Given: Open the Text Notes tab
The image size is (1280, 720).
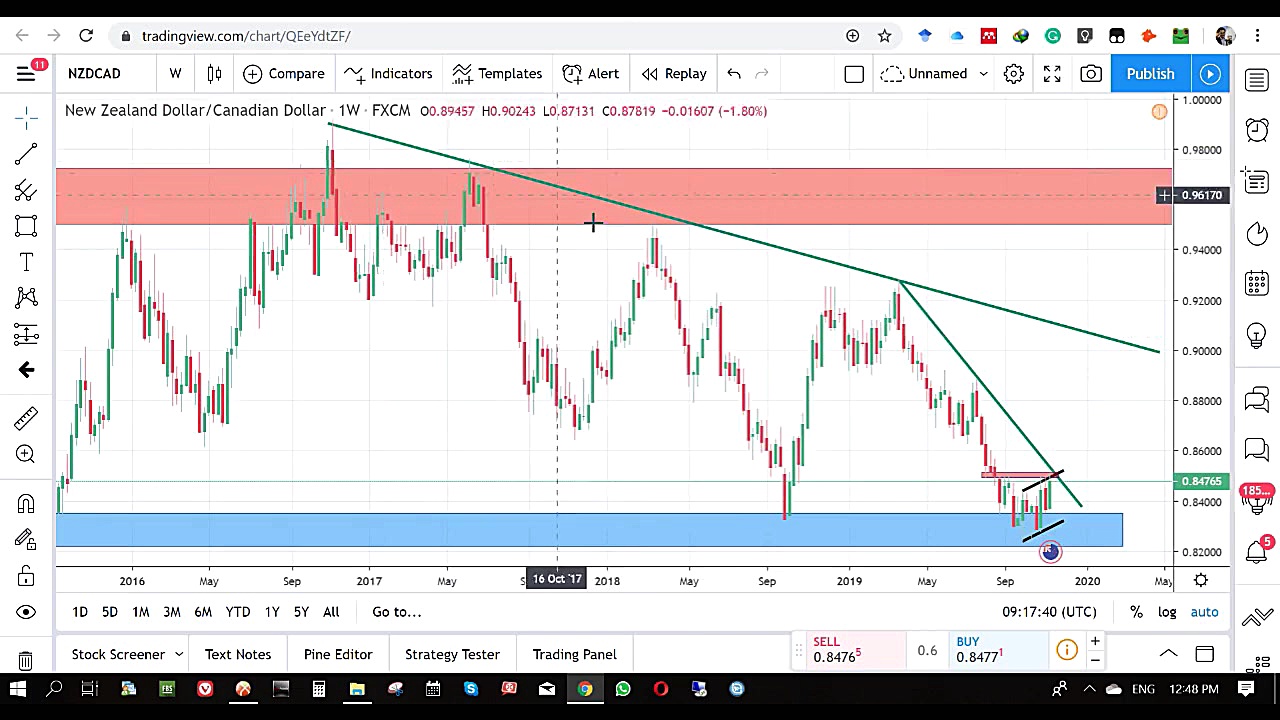Looking at the screenshot, I should point(238,654).
